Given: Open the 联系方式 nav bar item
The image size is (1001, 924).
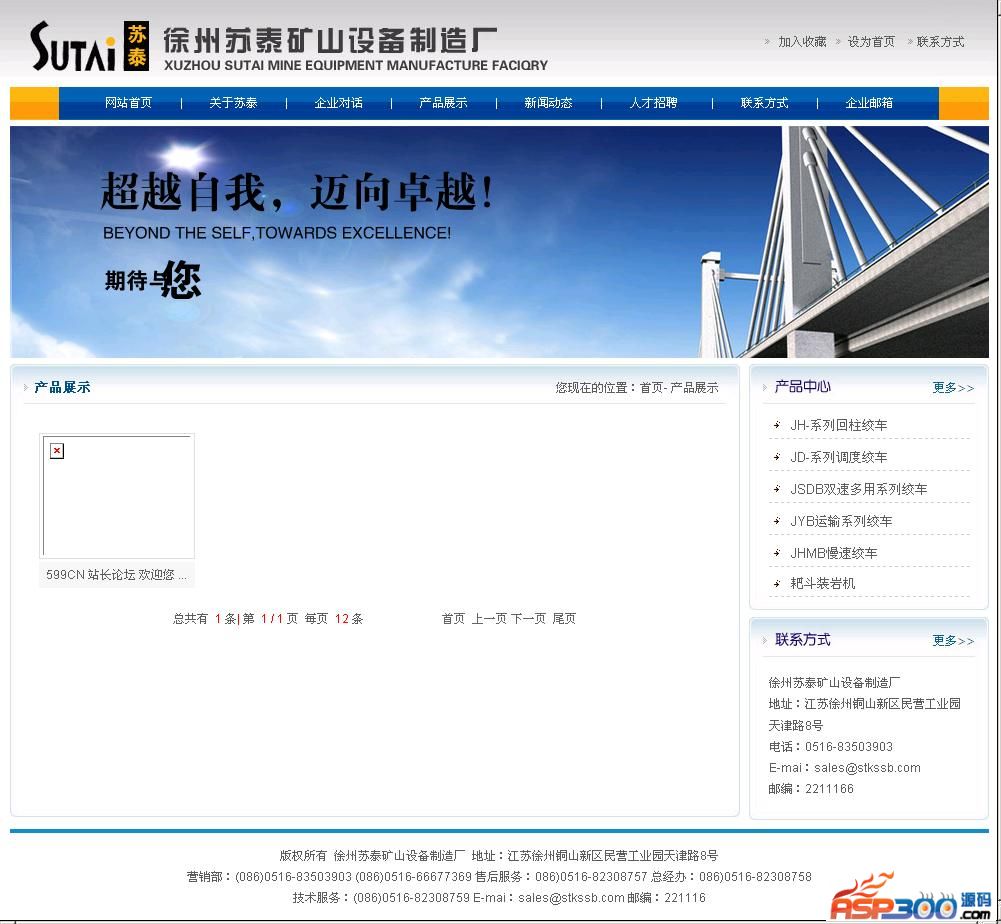Looking at the screenshot, I should click(x=764, y=103).
